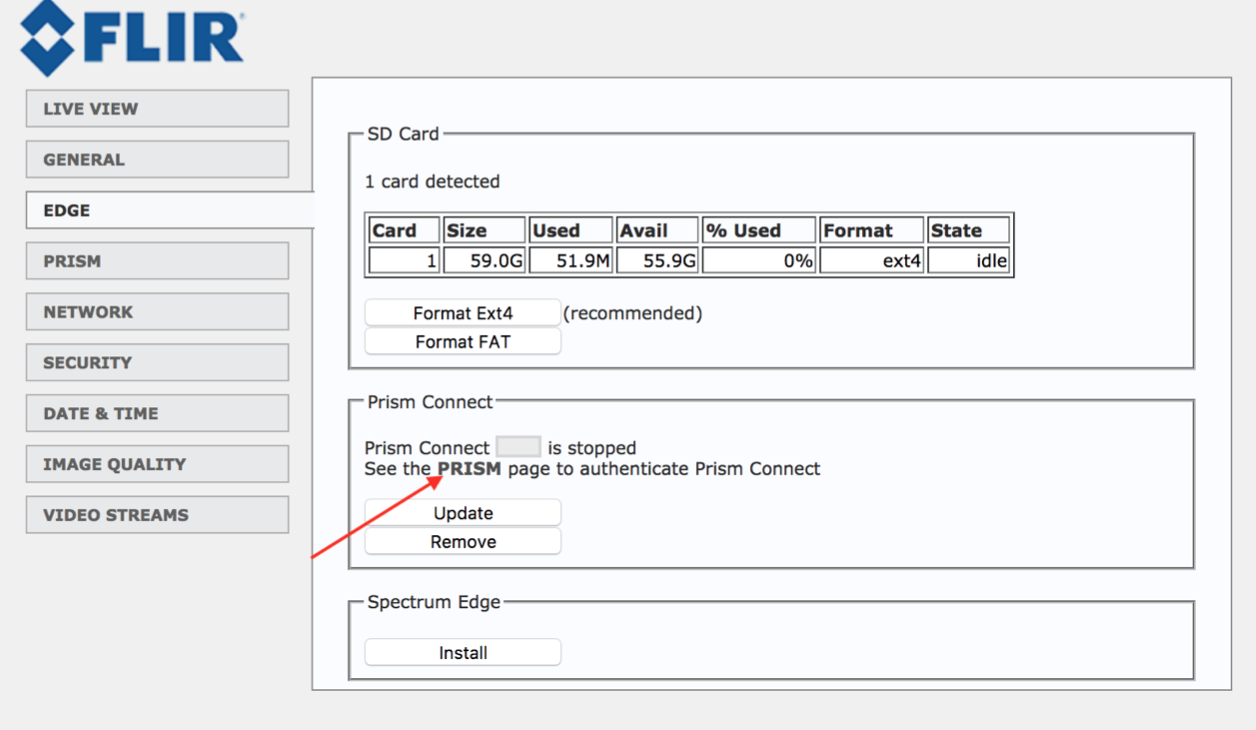This screenshot has height=730, width=1256.
Task: Click the 55.9G available cell
Action: (657, 261)
